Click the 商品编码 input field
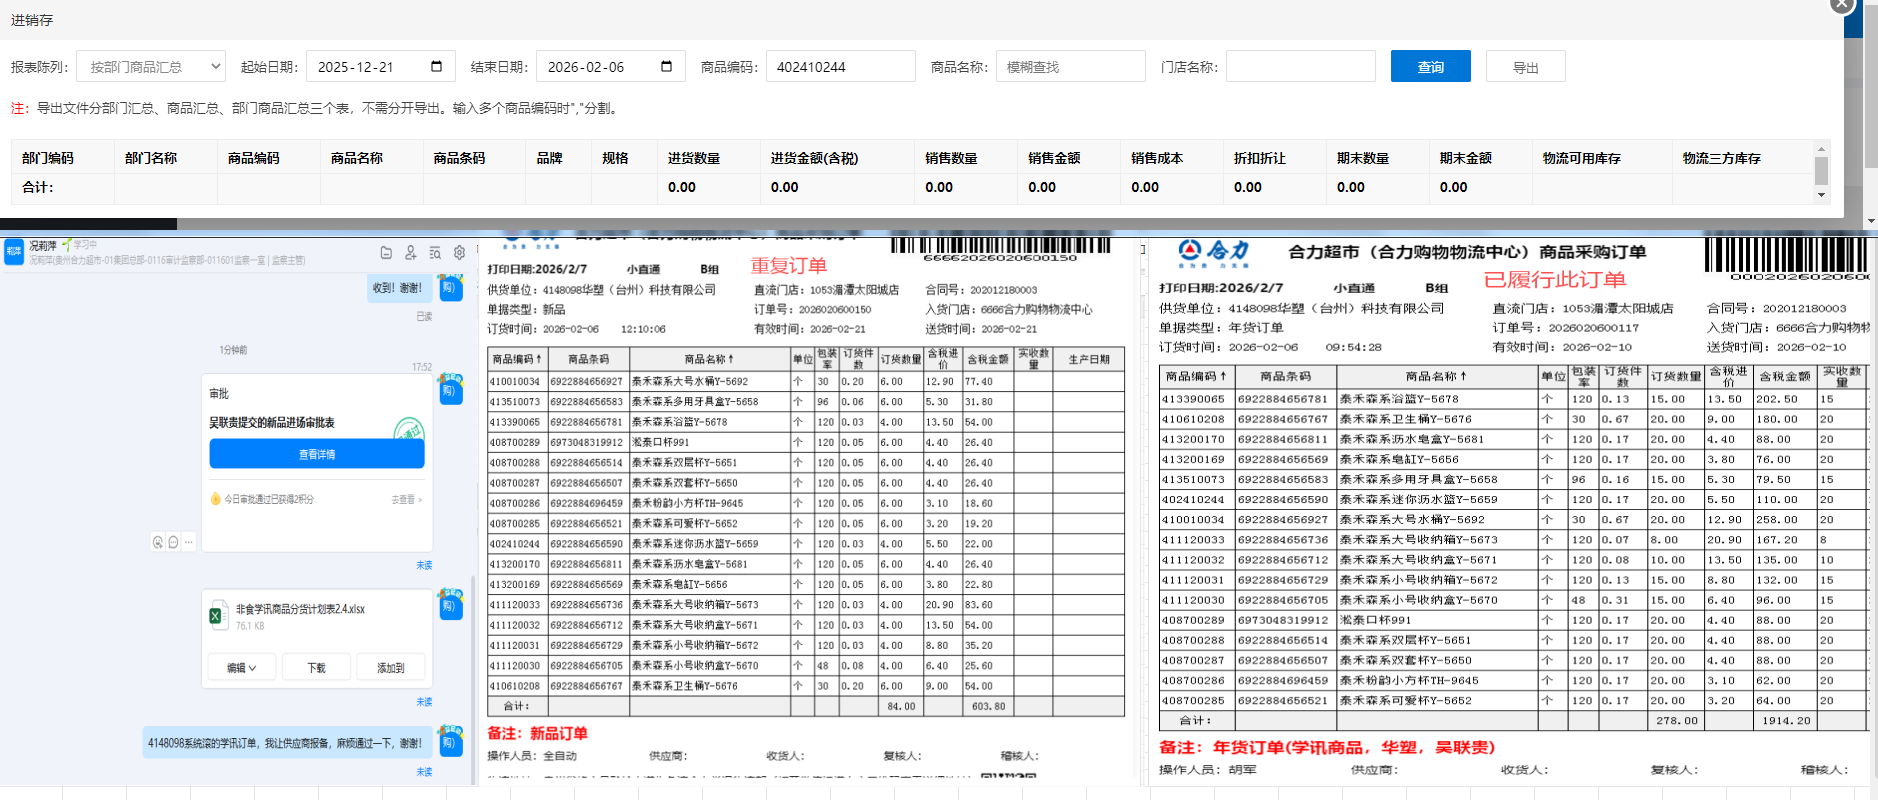This screenshot has width=1878, height=800. [840, 67]
